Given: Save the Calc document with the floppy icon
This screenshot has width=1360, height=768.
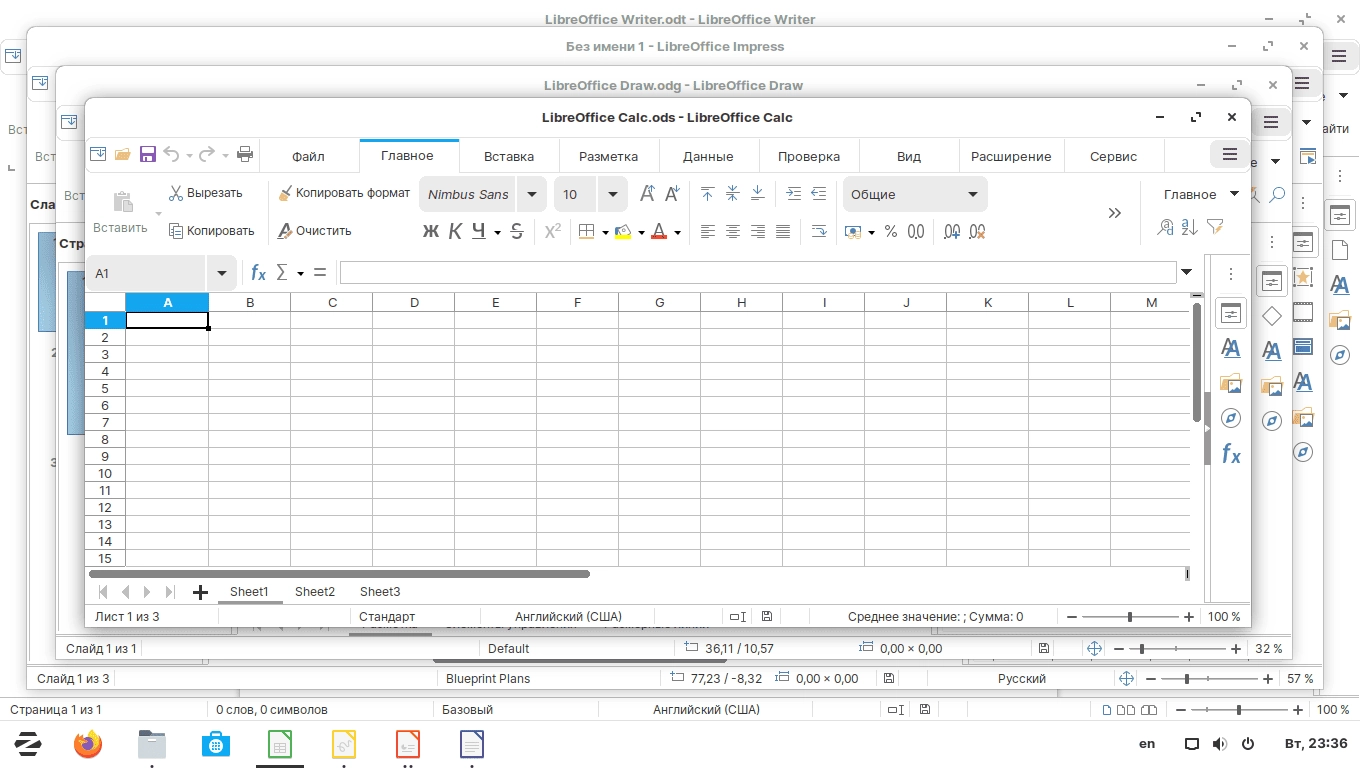Looking at the screenshot, I should [148, 155].
